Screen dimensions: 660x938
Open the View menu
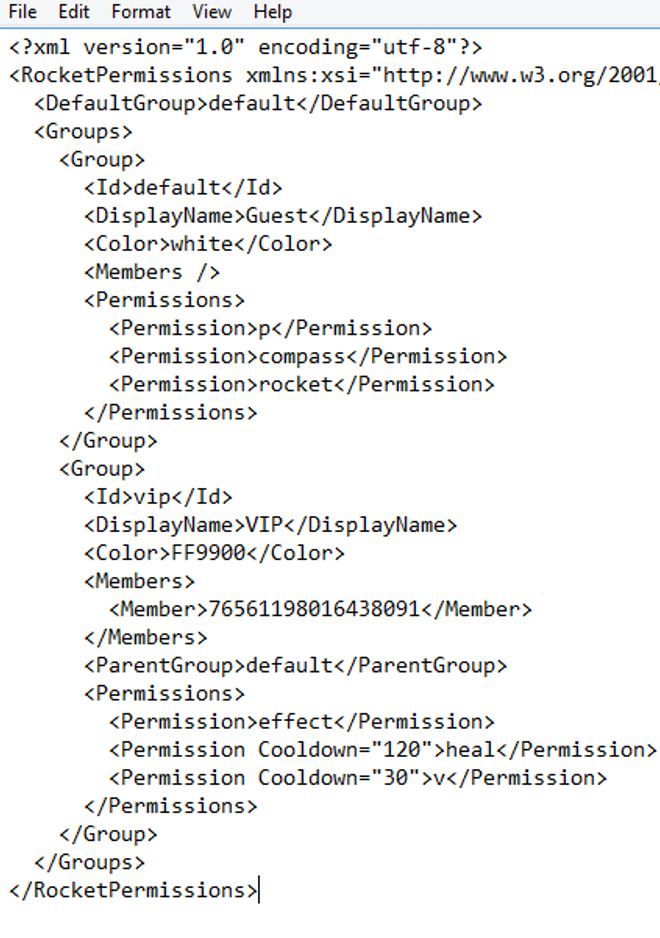[211, 12]
